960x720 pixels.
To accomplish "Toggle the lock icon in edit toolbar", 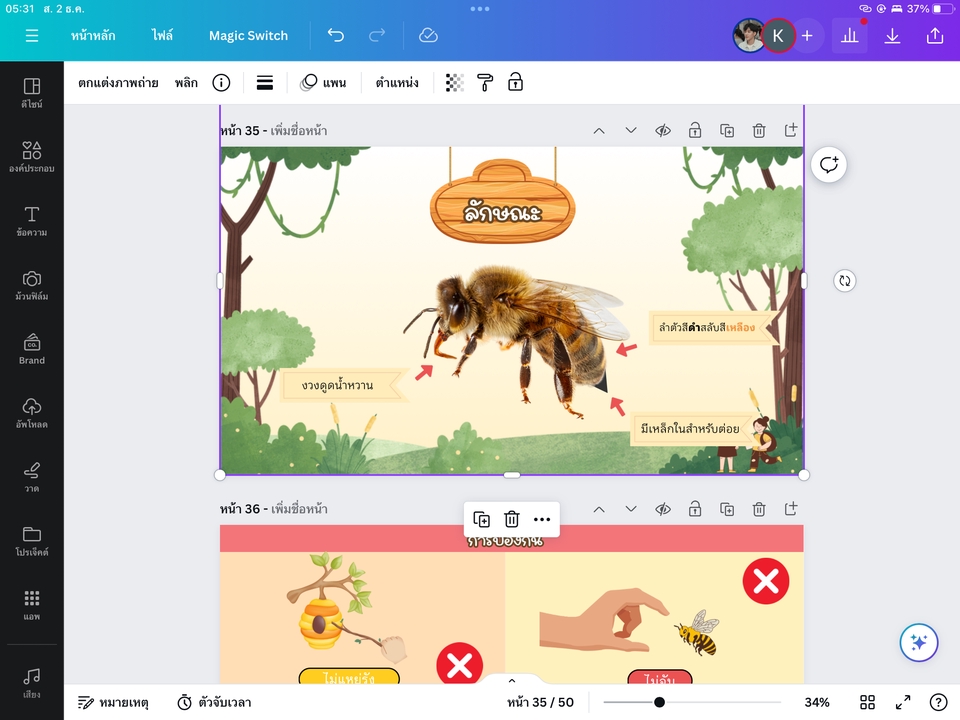I will [x=515, y=83].
